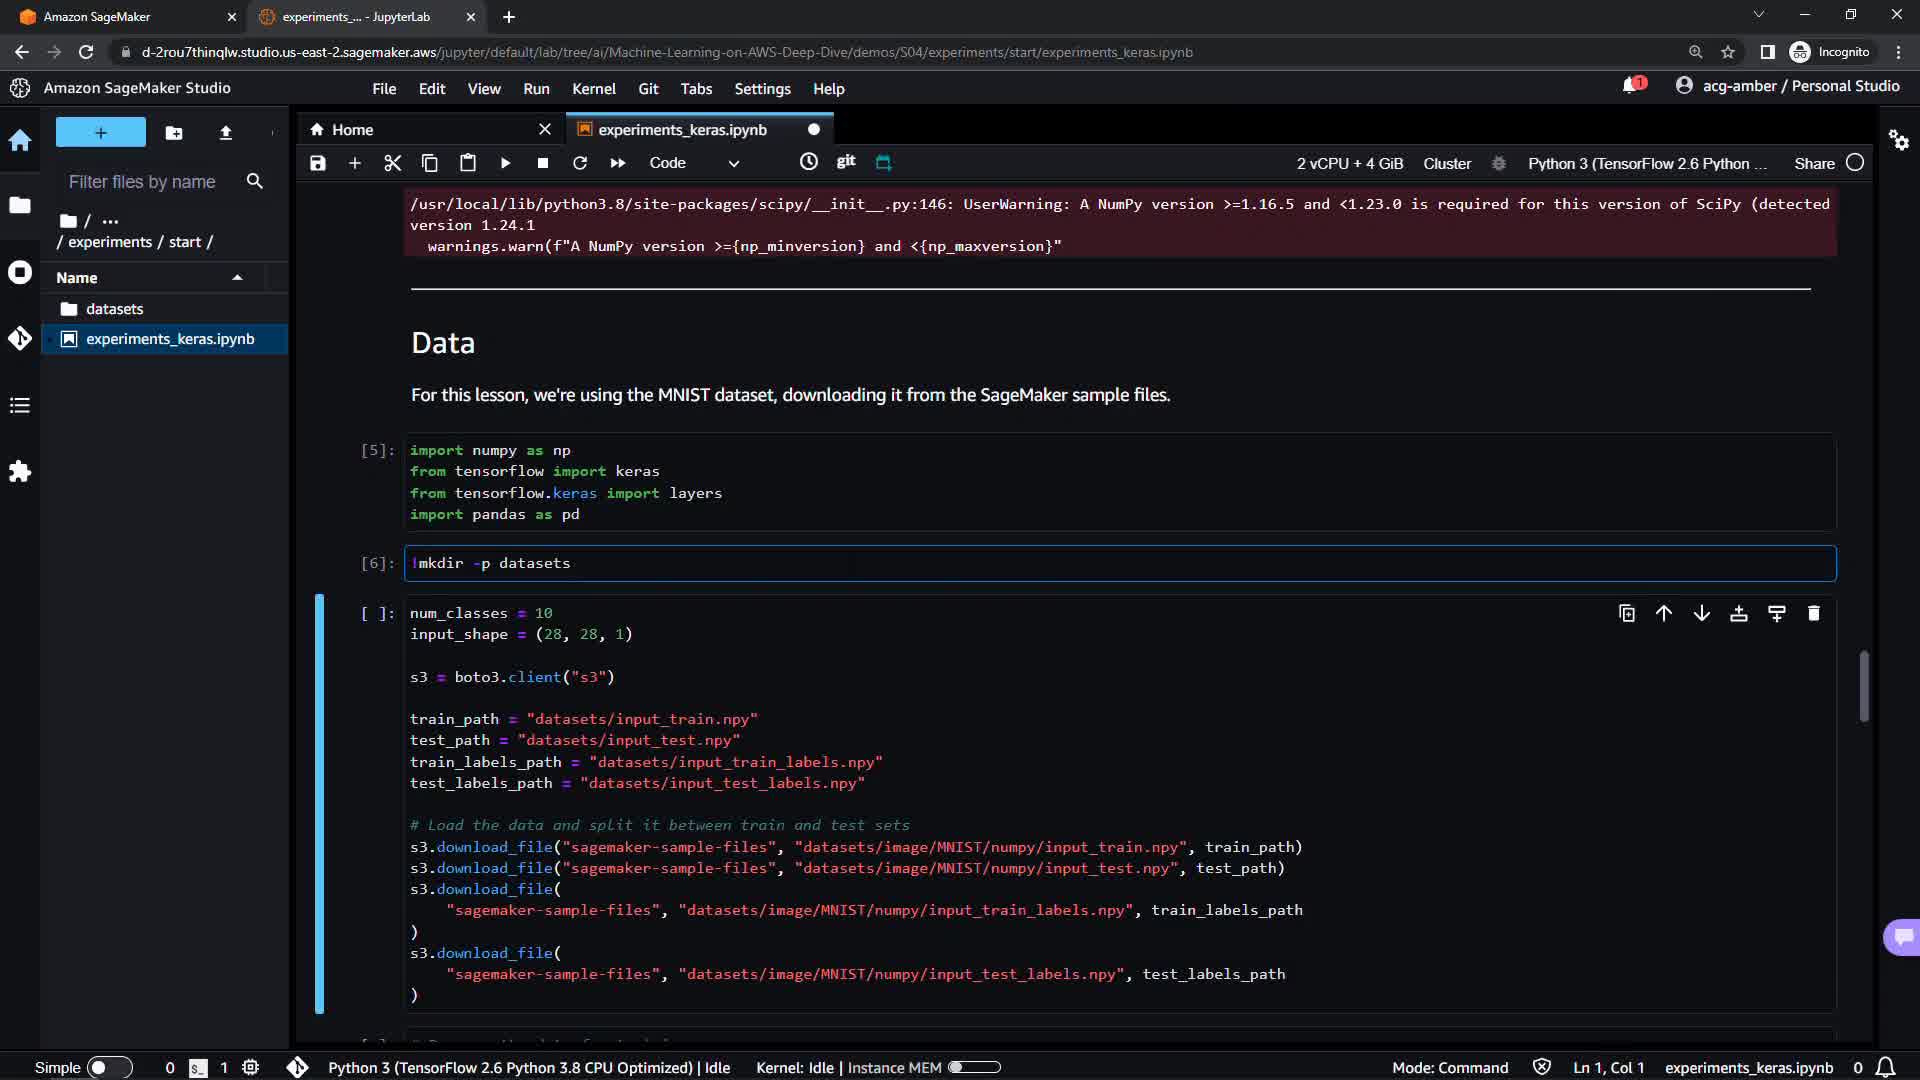Open Running Terminals and Kernels in the sidebar
Image resolution: width=1920 pixels, height=1080 pixels.
[20, 273]
